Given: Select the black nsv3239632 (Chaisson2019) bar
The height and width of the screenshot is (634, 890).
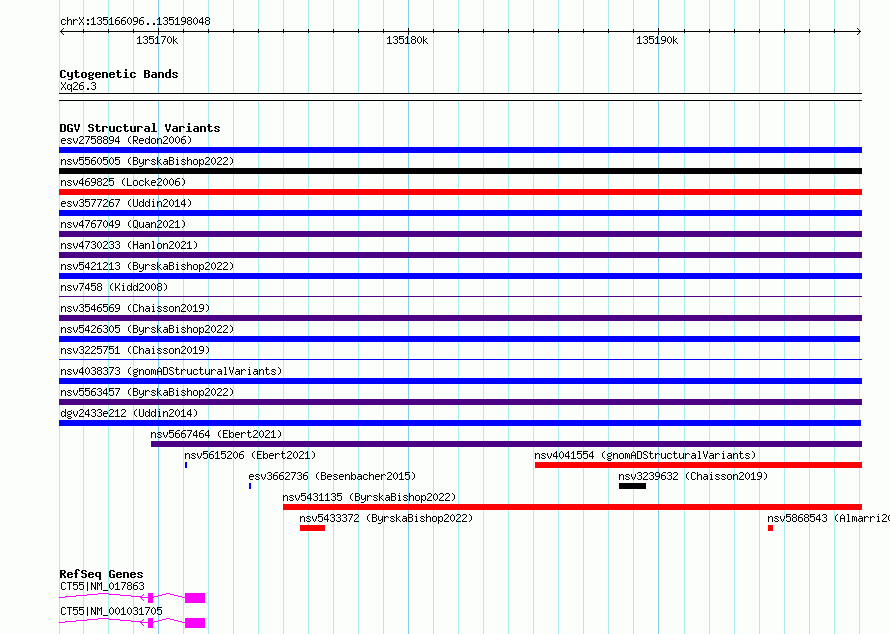Looking at the screenshot, I should tap(632, 486).
